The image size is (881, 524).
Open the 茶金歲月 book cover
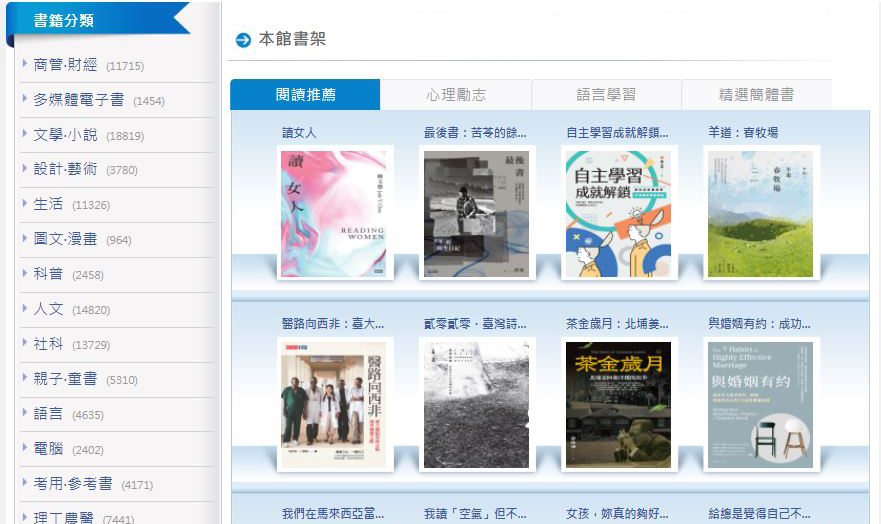618,404
